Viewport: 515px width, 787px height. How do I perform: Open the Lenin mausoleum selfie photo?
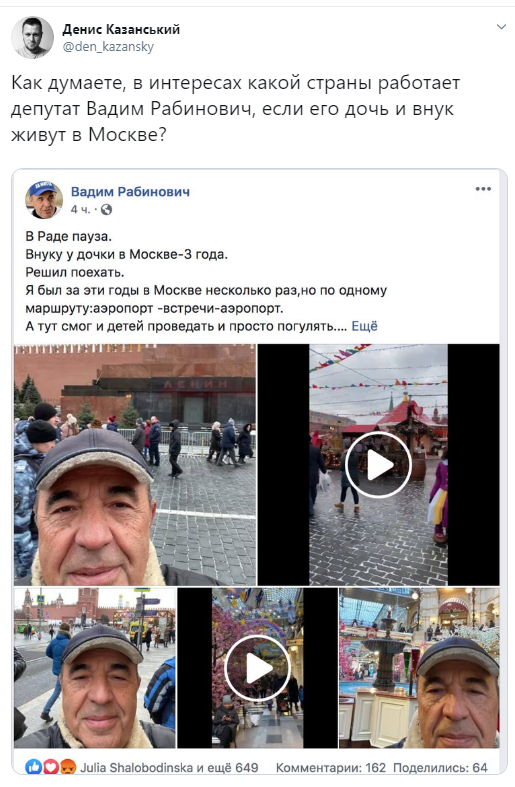click(x=135, y=465)
